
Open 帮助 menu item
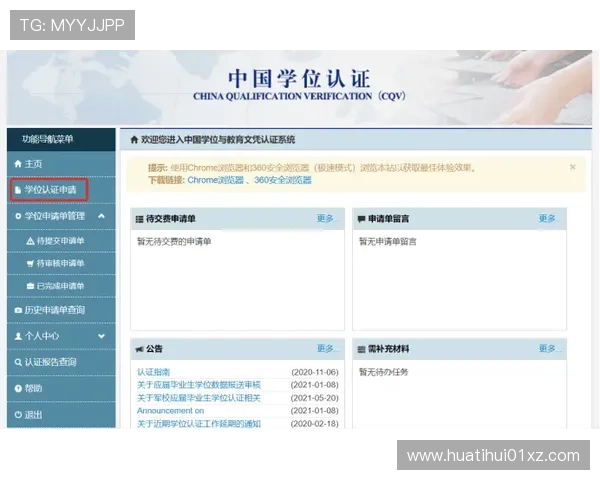[x=33, y=389]
